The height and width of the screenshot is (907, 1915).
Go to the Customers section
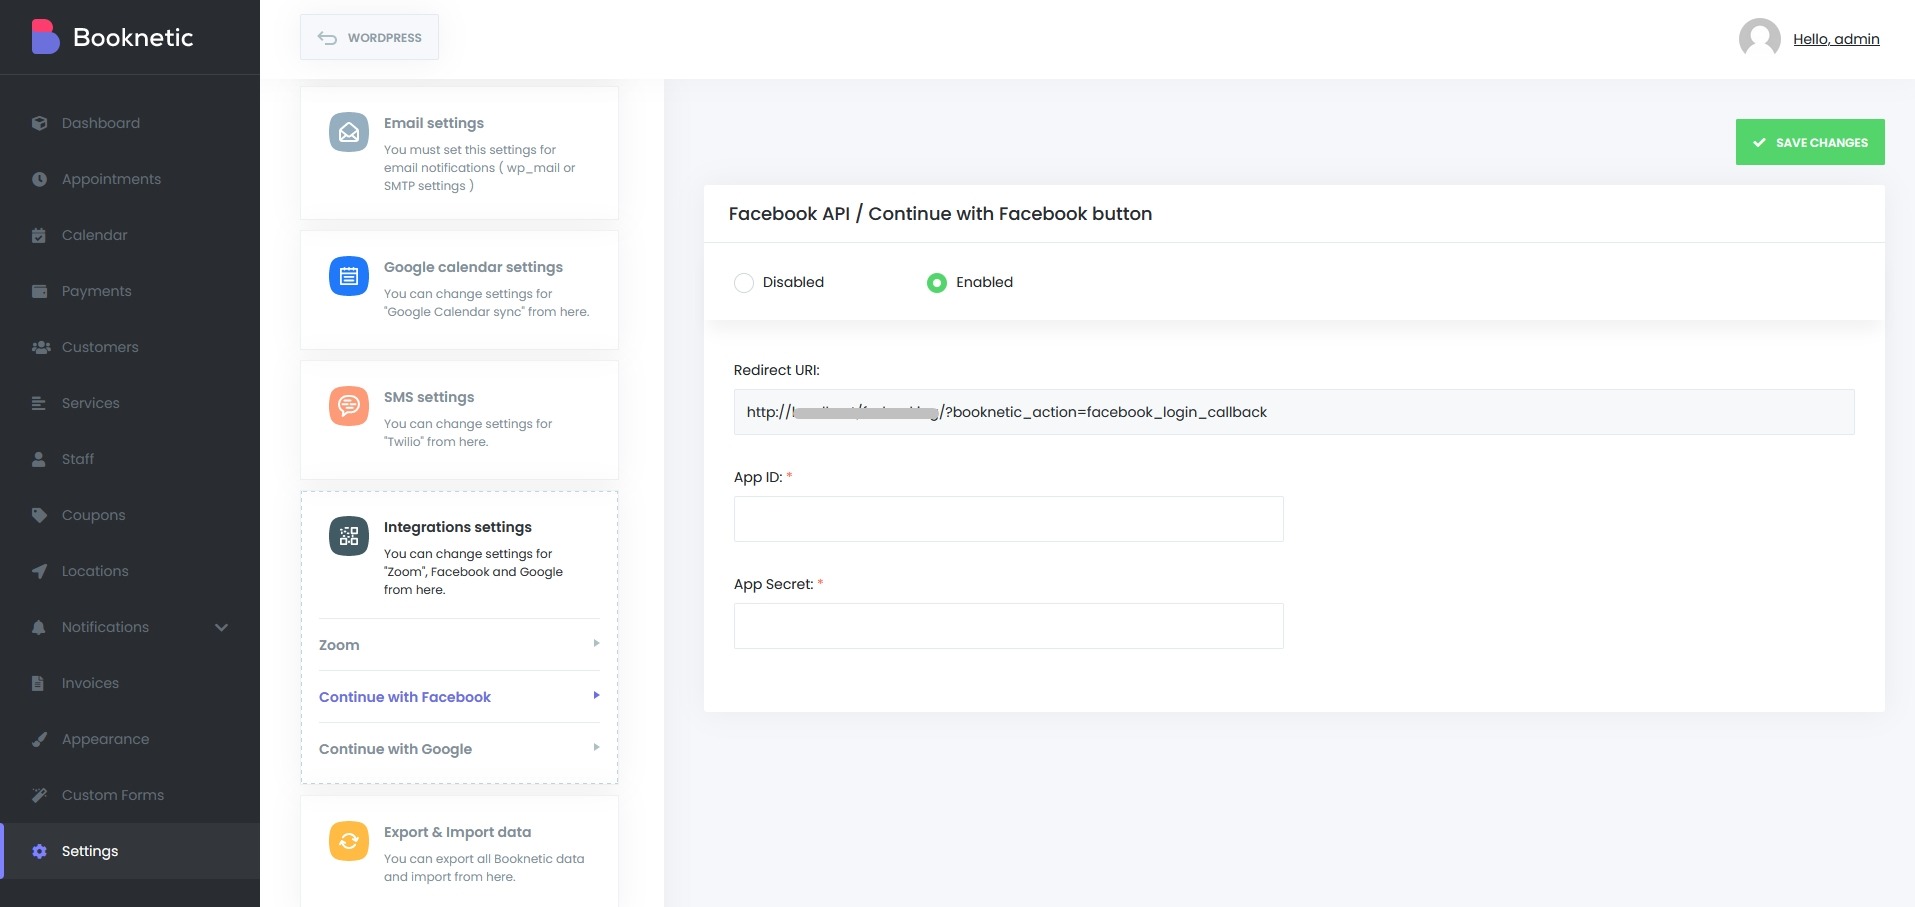click(100, 347)
